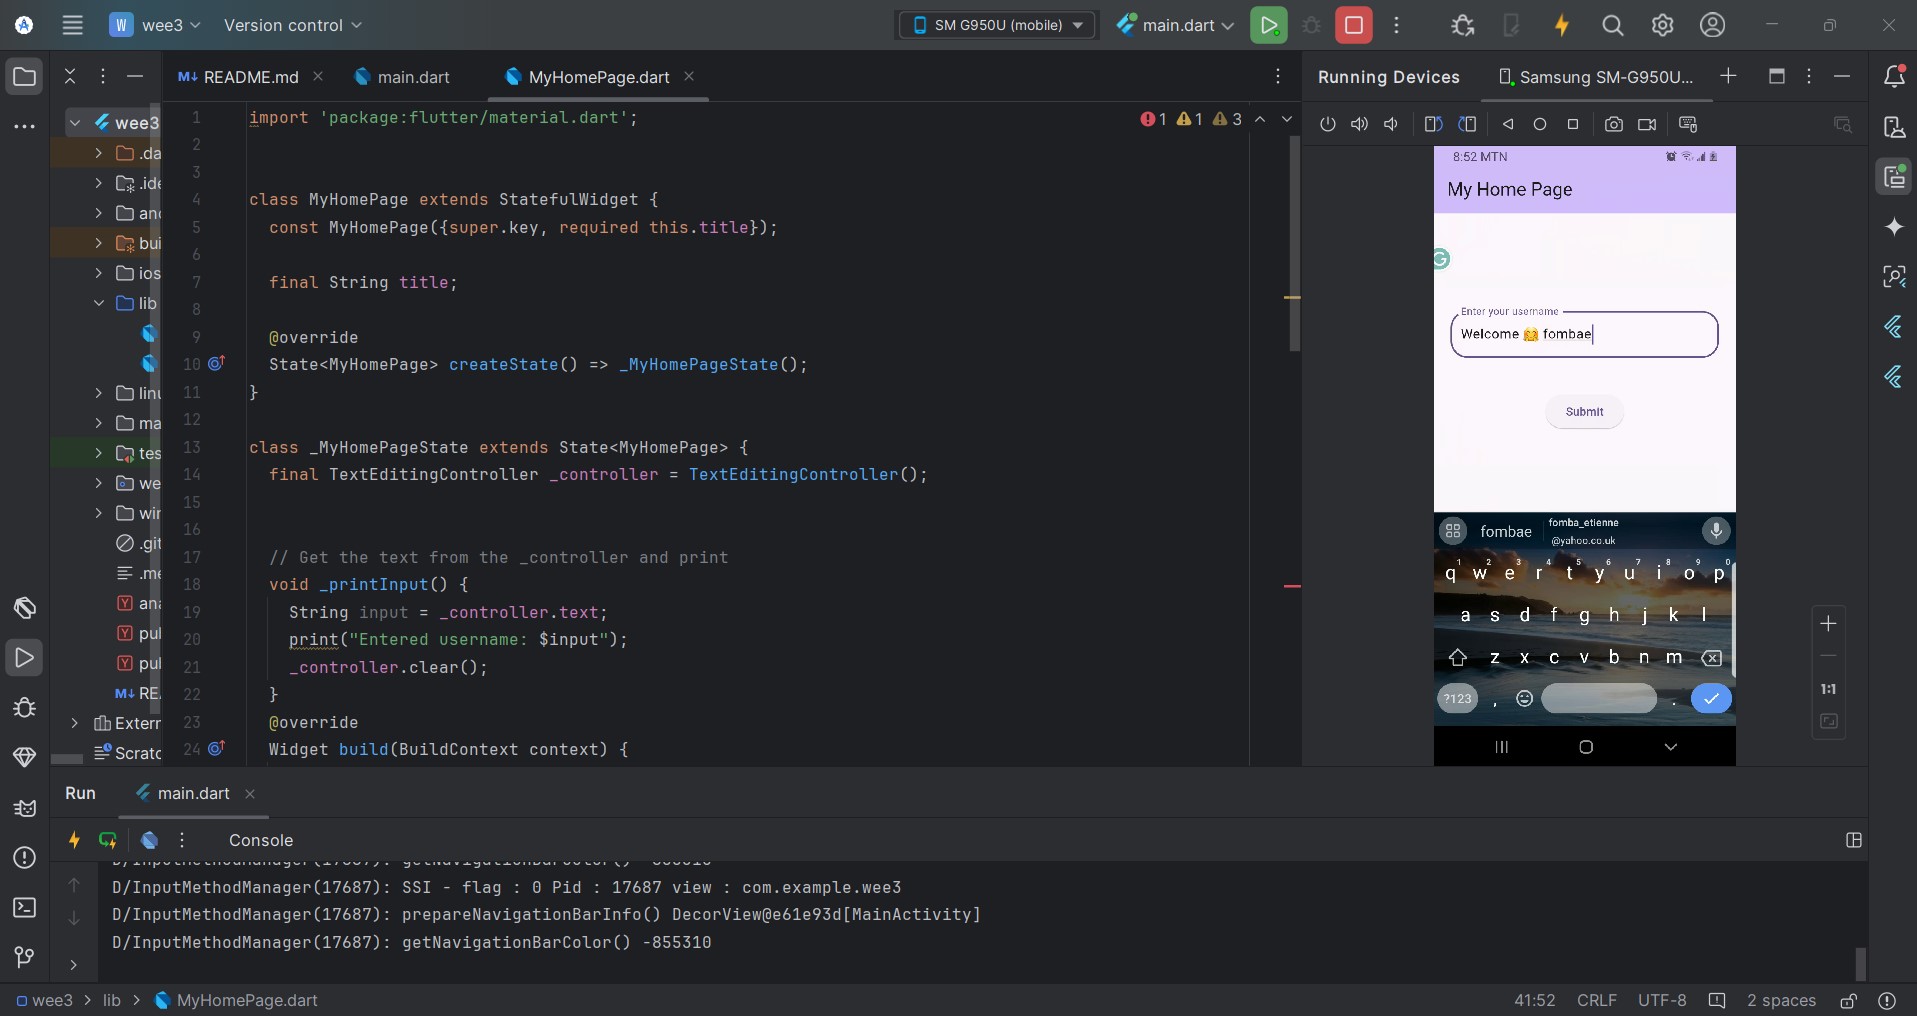
Task: Open the Project tool window
Action: tap(24, 77)
